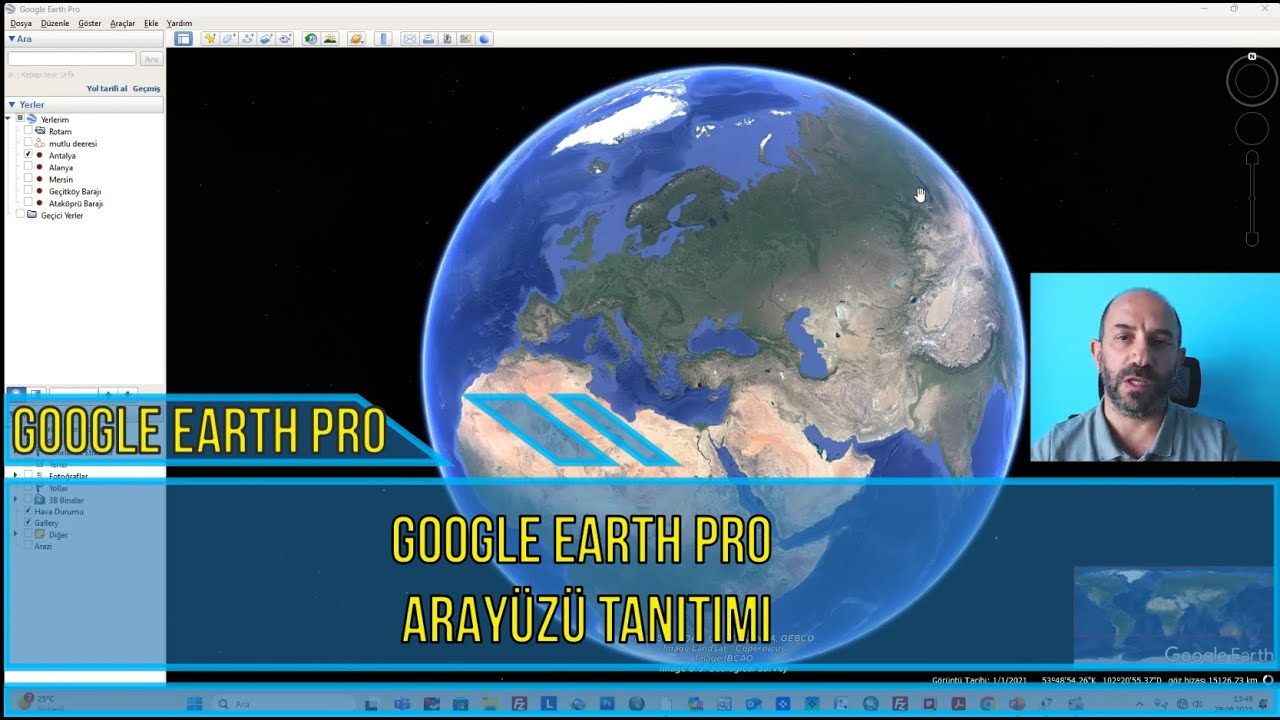This screenshot has height=720, width=1280.
Task: Open the Düzenle menu
Action: point(55,23)
